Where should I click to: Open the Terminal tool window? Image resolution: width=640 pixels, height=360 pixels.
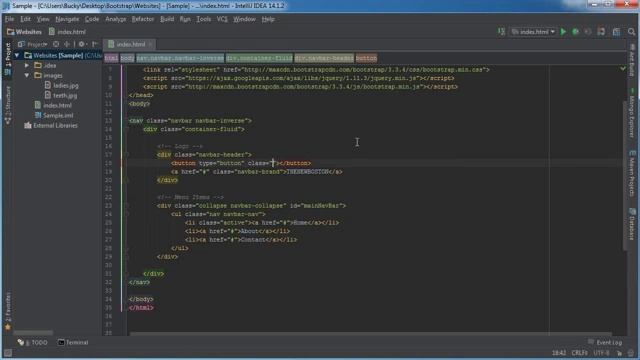[73, 342]
